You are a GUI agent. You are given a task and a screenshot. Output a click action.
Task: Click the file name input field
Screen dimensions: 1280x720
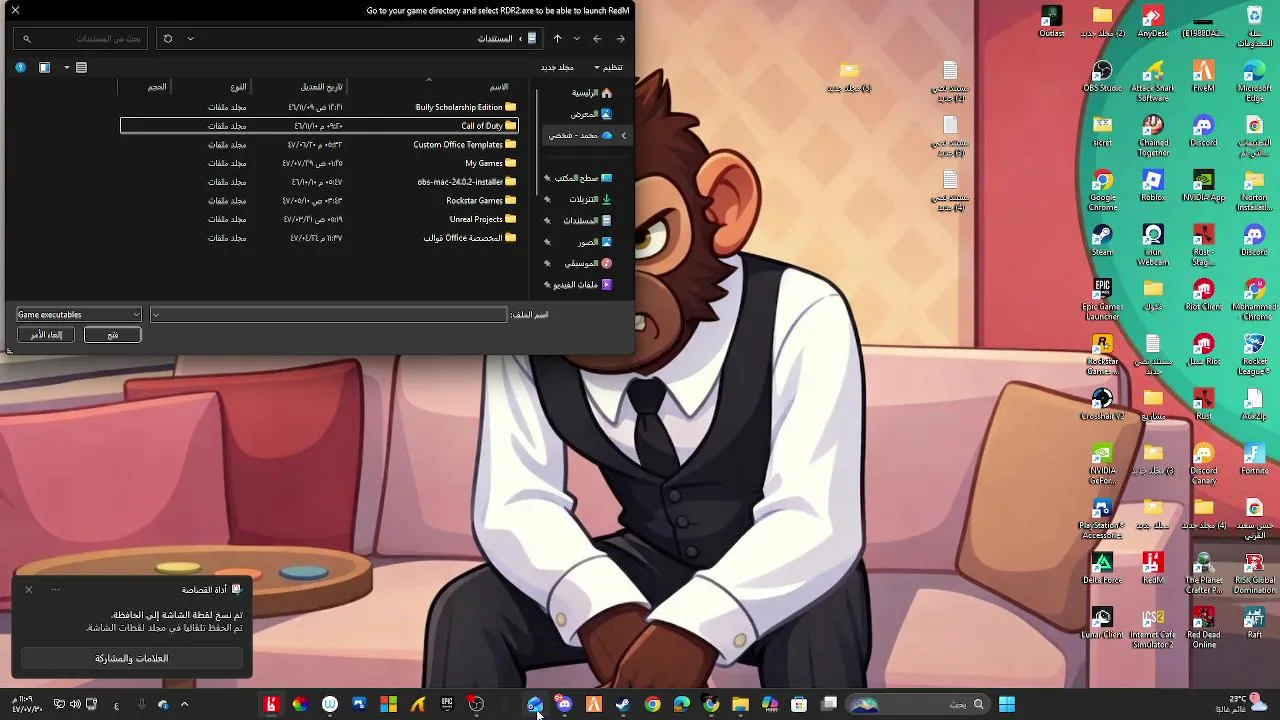tap(329, 315)
